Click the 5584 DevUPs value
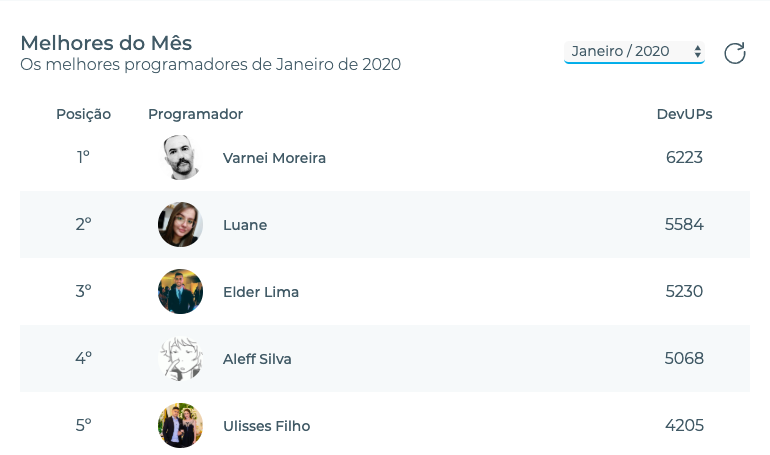Viewport: 770px width, 455px height. [684, 225]
